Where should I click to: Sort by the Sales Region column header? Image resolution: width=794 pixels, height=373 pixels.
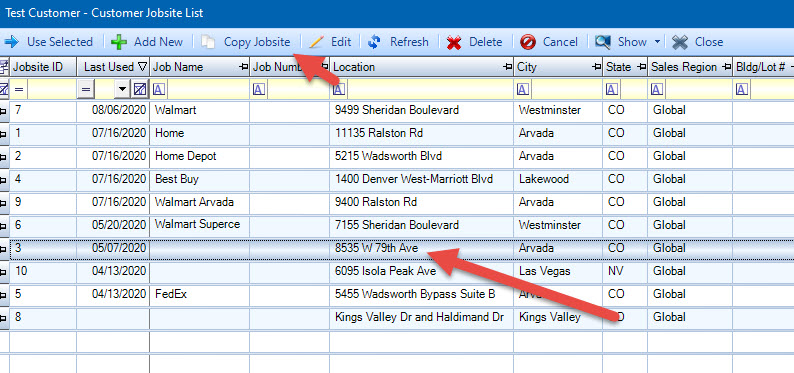coord(690,67)
